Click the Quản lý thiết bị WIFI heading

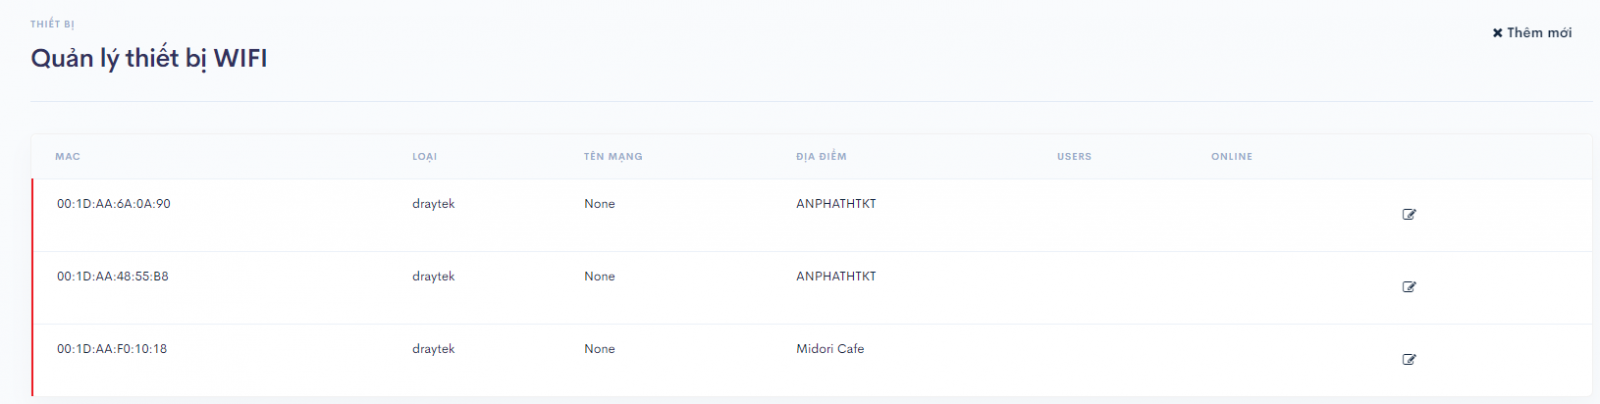coord(149,59)
